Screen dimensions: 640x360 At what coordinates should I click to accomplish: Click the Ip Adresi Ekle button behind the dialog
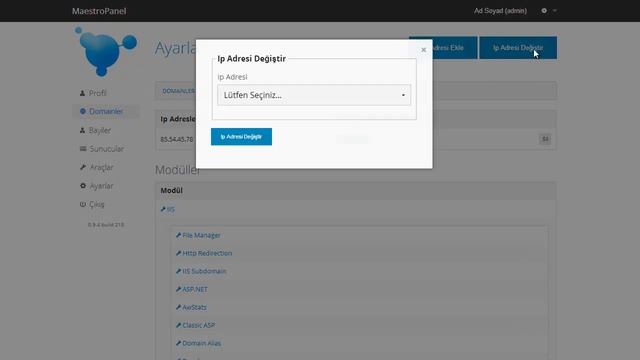pos(455,48)
